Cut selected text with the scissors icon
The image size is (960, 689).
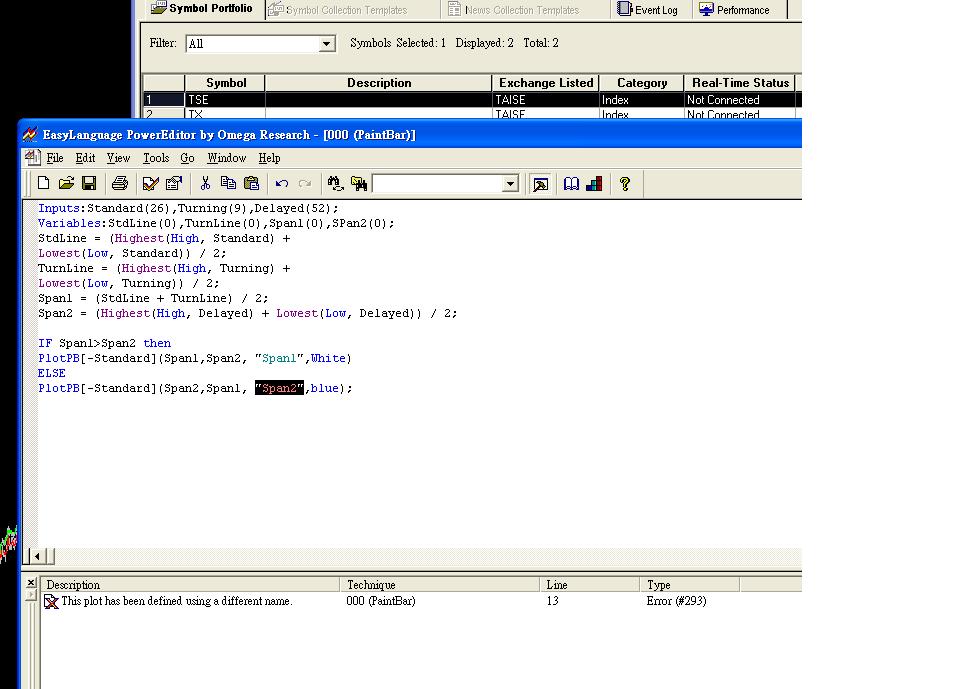[x=205, y=183]
